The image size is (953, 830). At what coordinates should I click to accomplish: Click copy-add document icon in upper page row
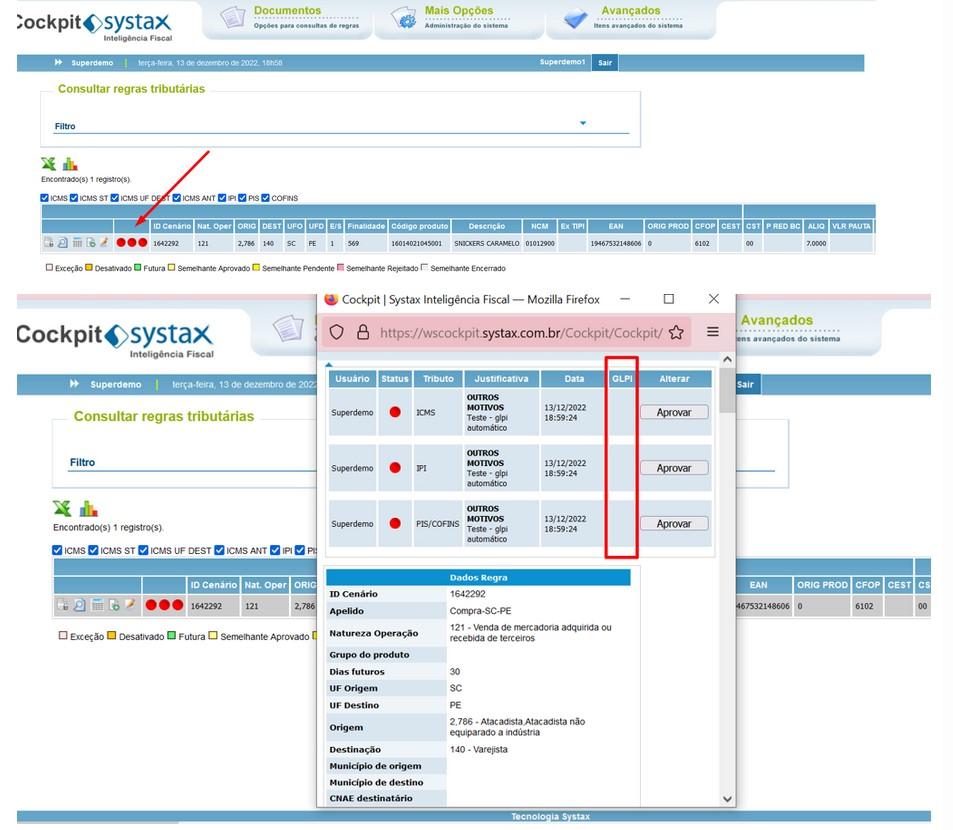click(x=91, y=242)
